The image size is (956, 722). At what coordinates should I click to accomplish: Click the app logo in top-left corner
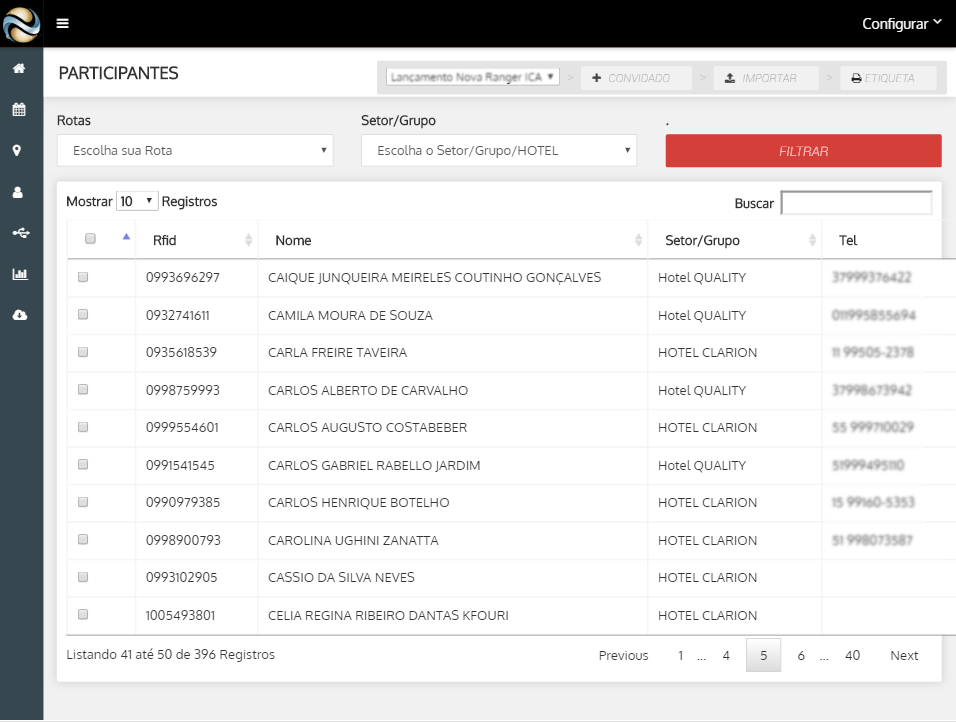[x=21, y=24]
